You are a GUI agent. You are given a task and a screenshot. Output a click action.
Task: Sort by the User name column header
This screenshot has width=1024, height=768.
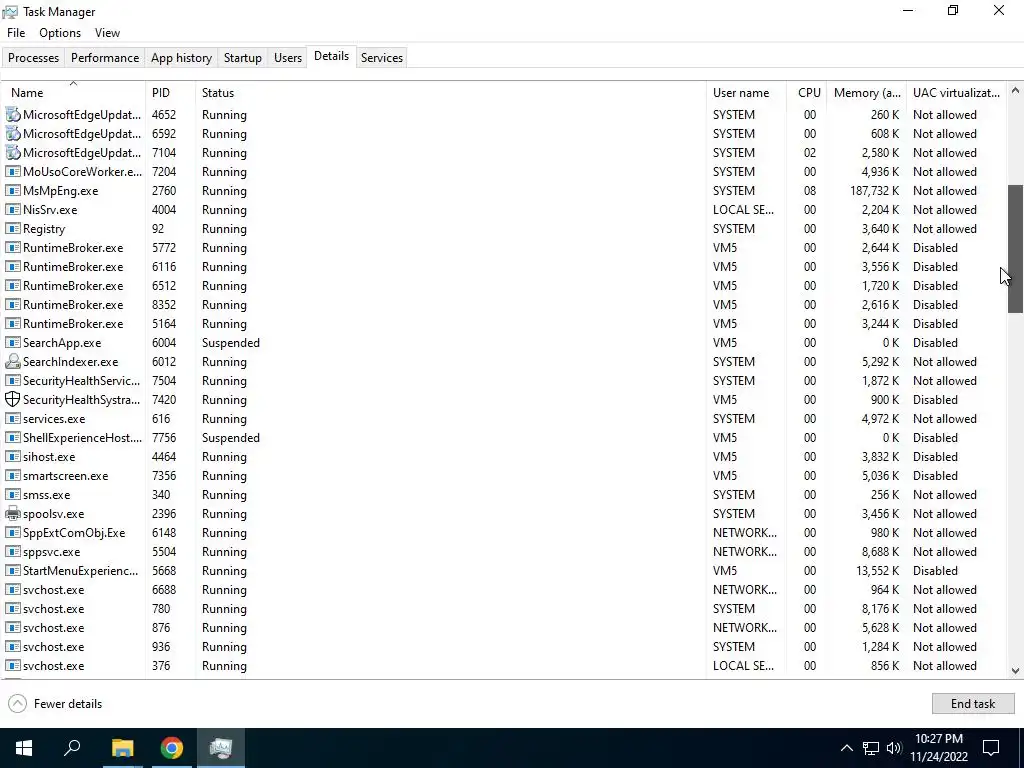[746, 93]
